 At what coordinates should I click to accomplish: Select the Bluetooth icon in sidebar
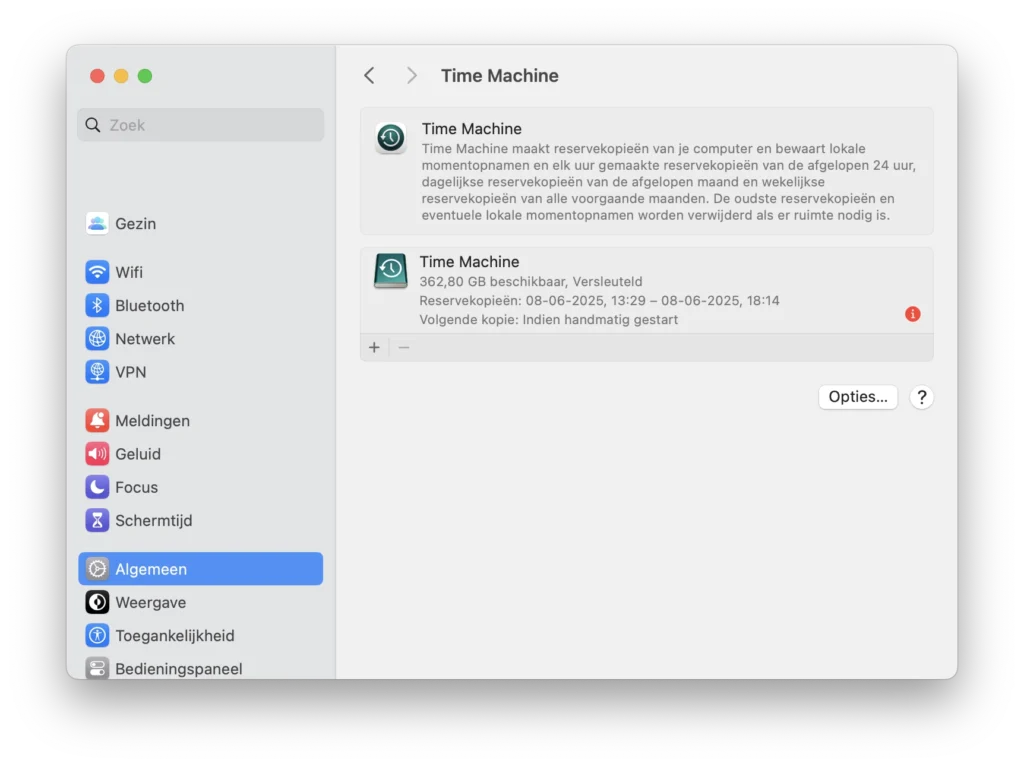point(97,305)
